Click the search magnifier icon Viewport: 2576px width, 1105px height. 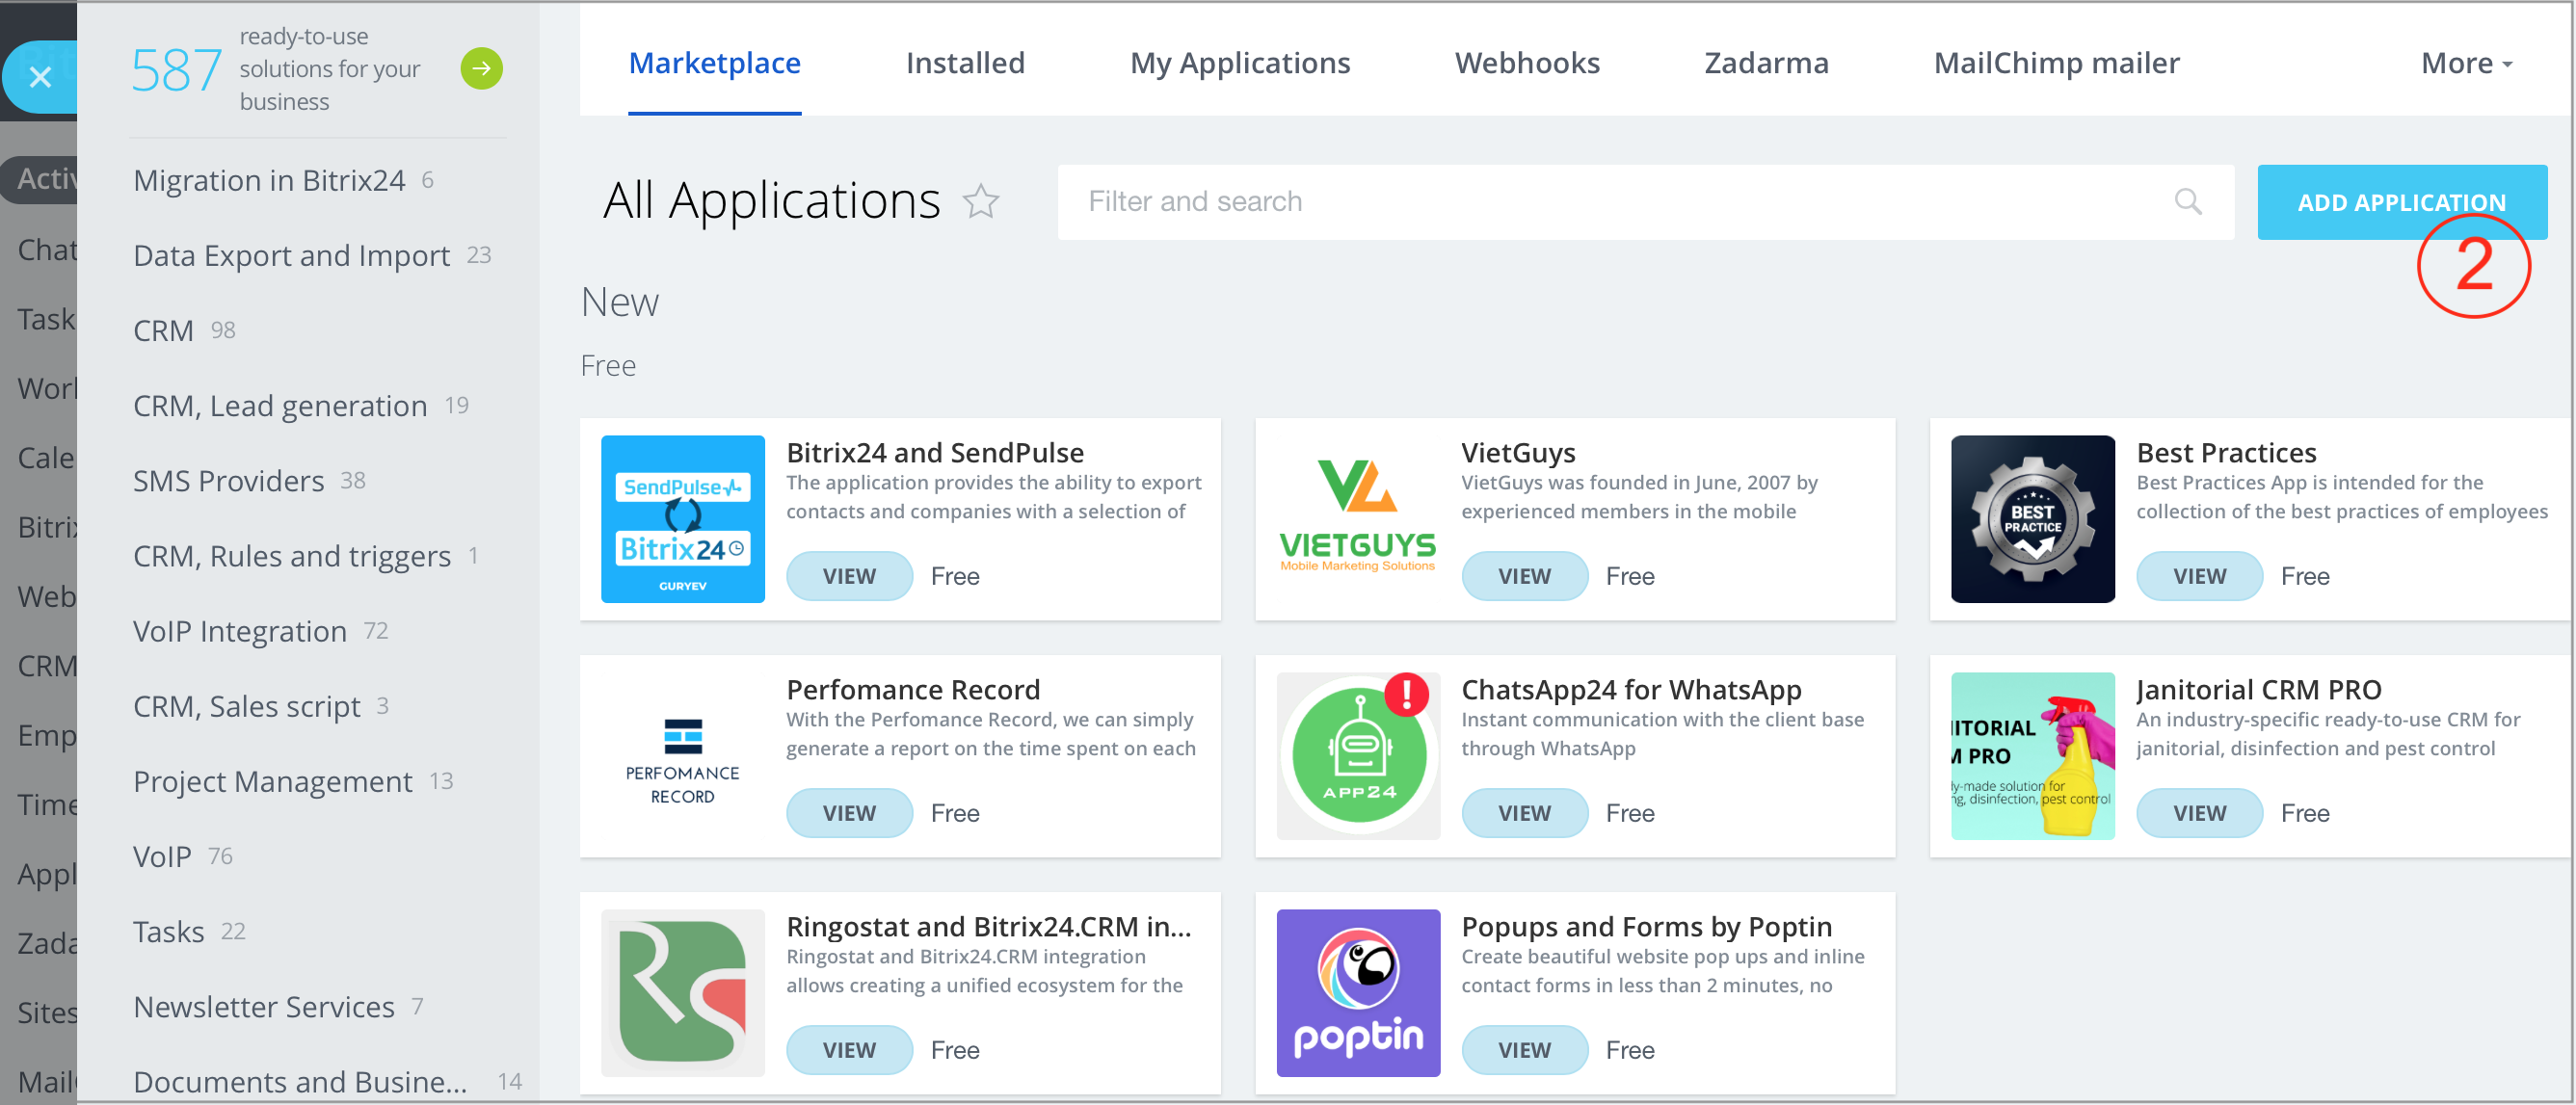pyautogui.click(x=2187, y=201)
